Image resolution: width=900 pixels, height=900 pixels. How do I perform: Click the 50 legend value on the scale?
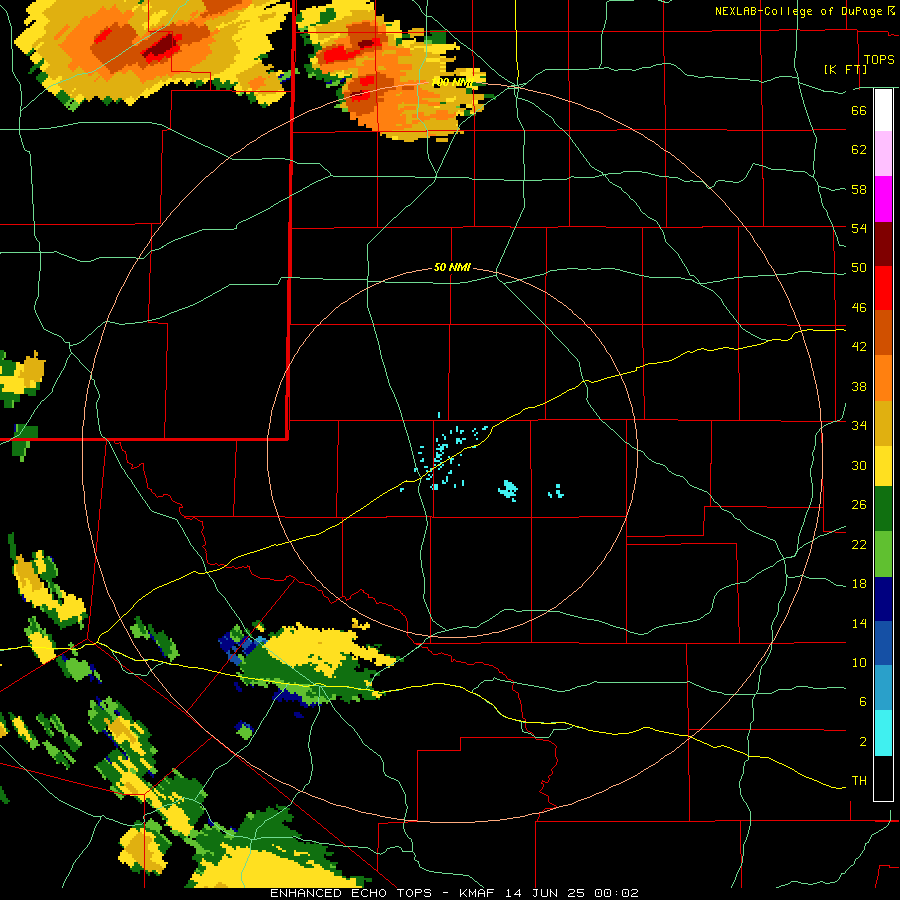(x=859, y=268)
